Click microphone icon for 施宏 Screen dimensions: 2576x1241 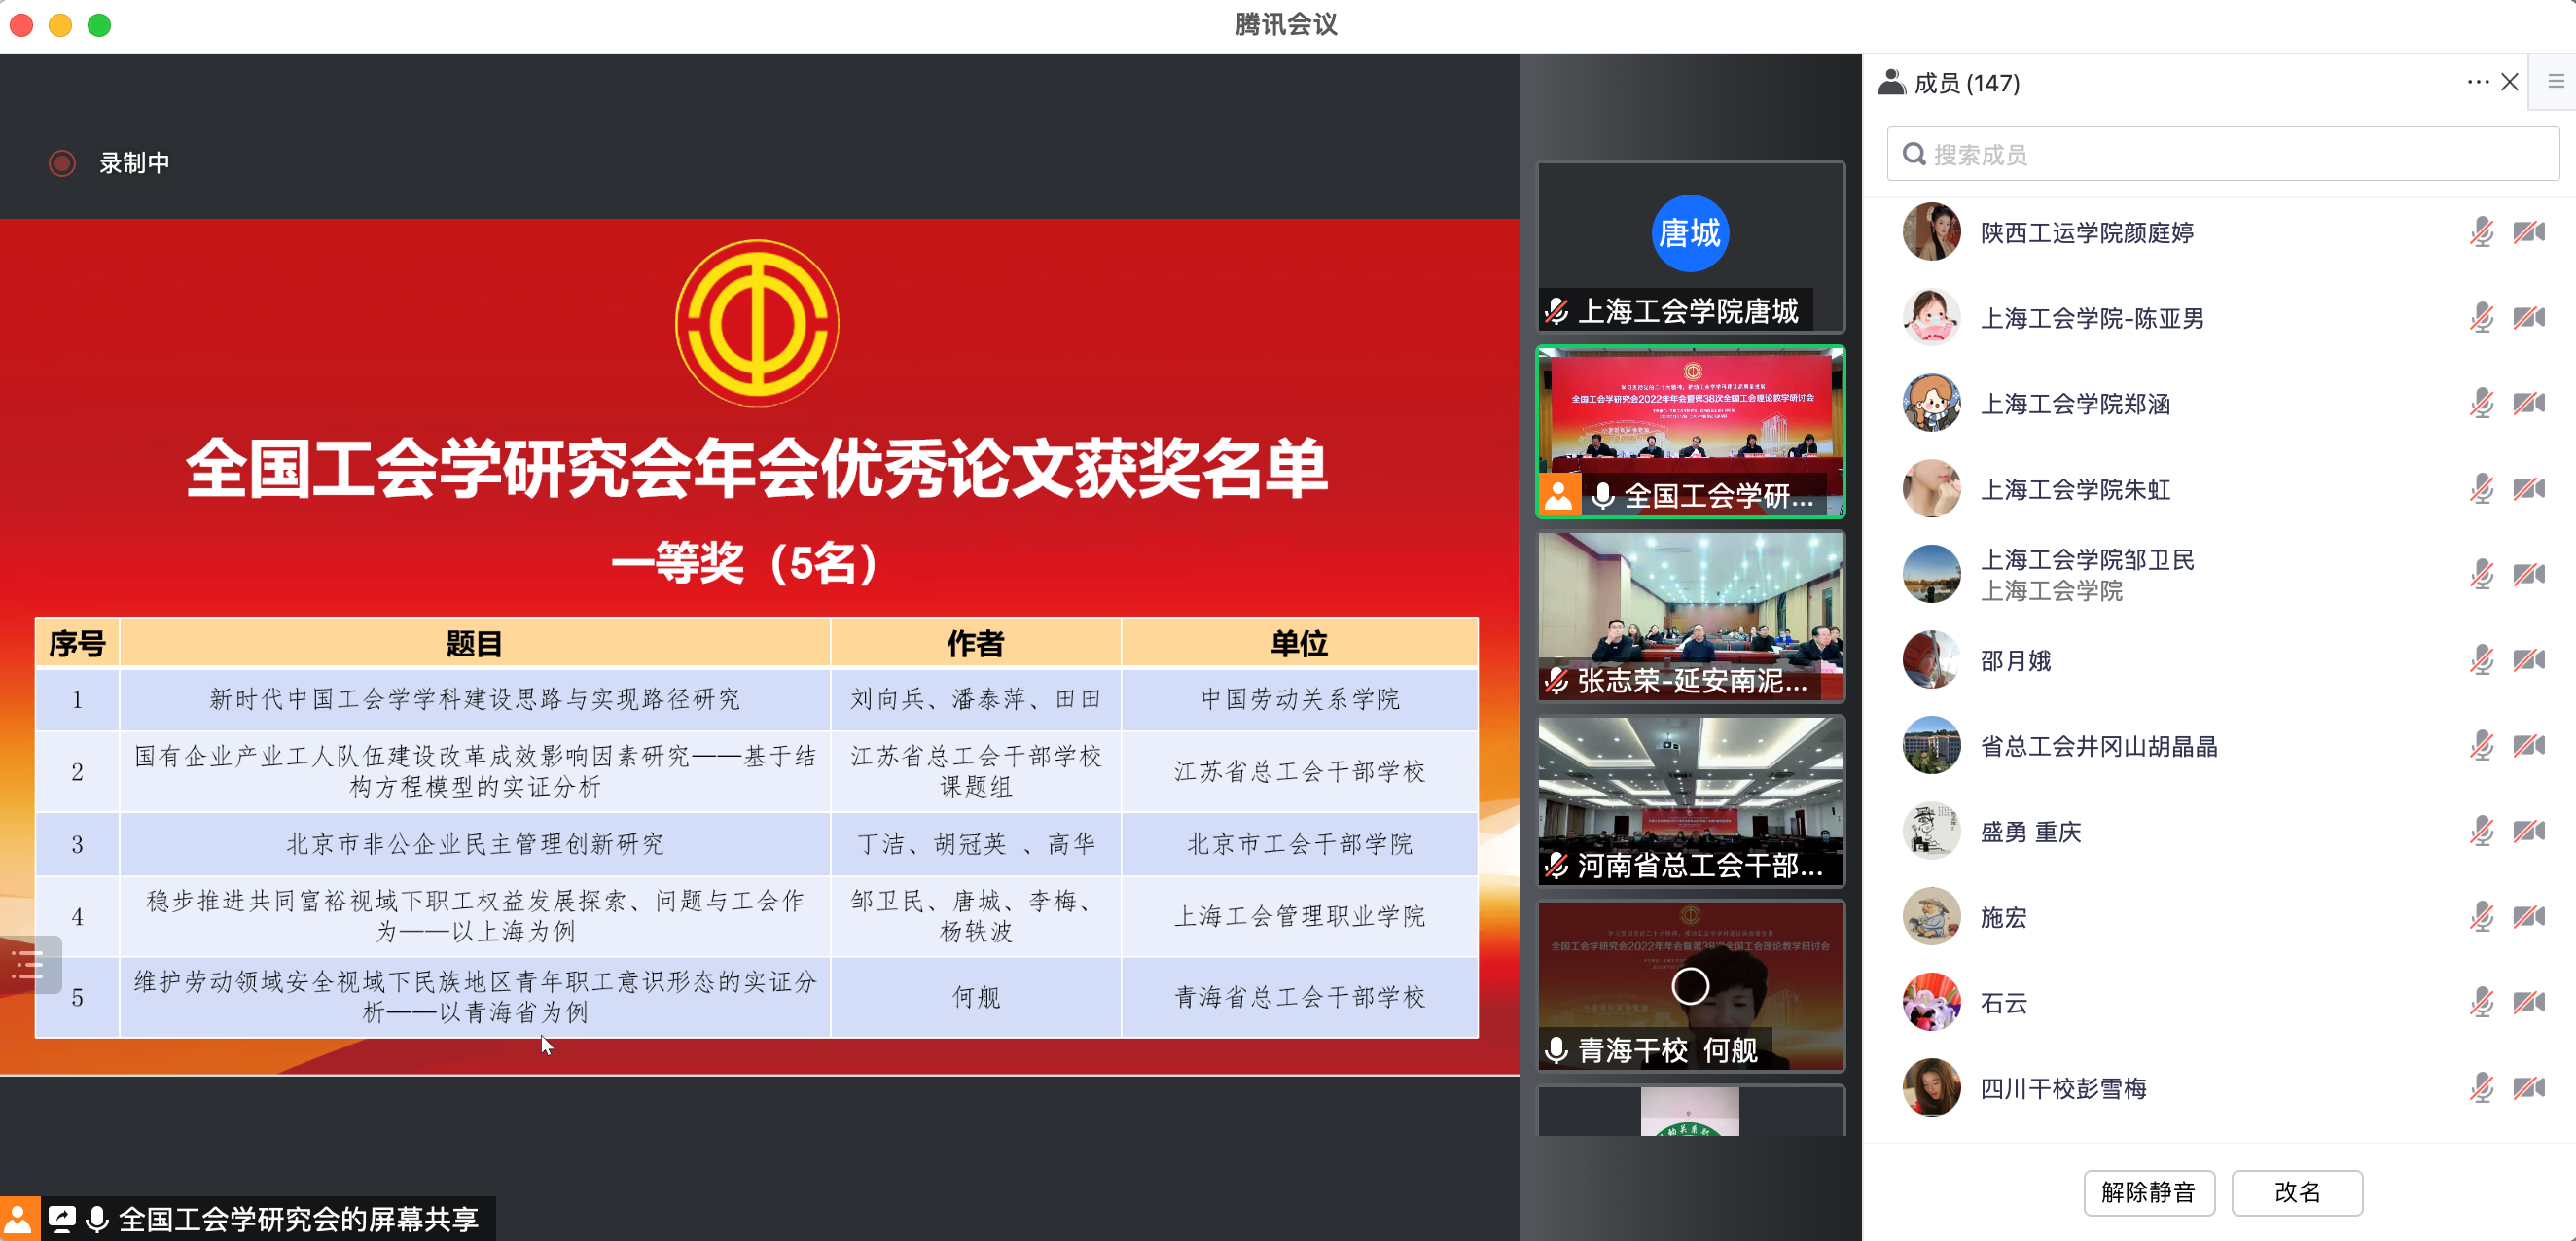[2481, 917]
